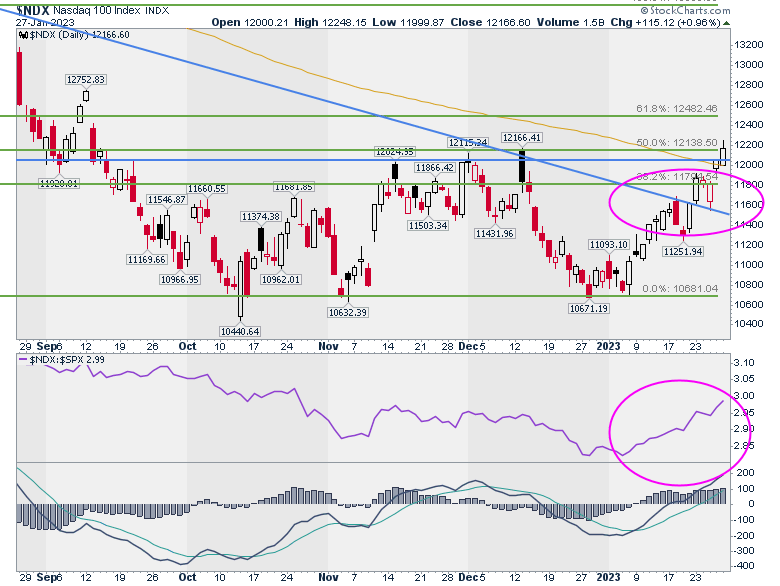Click the 12024.35 price label
780x586 pixels.
pos(395,152)
